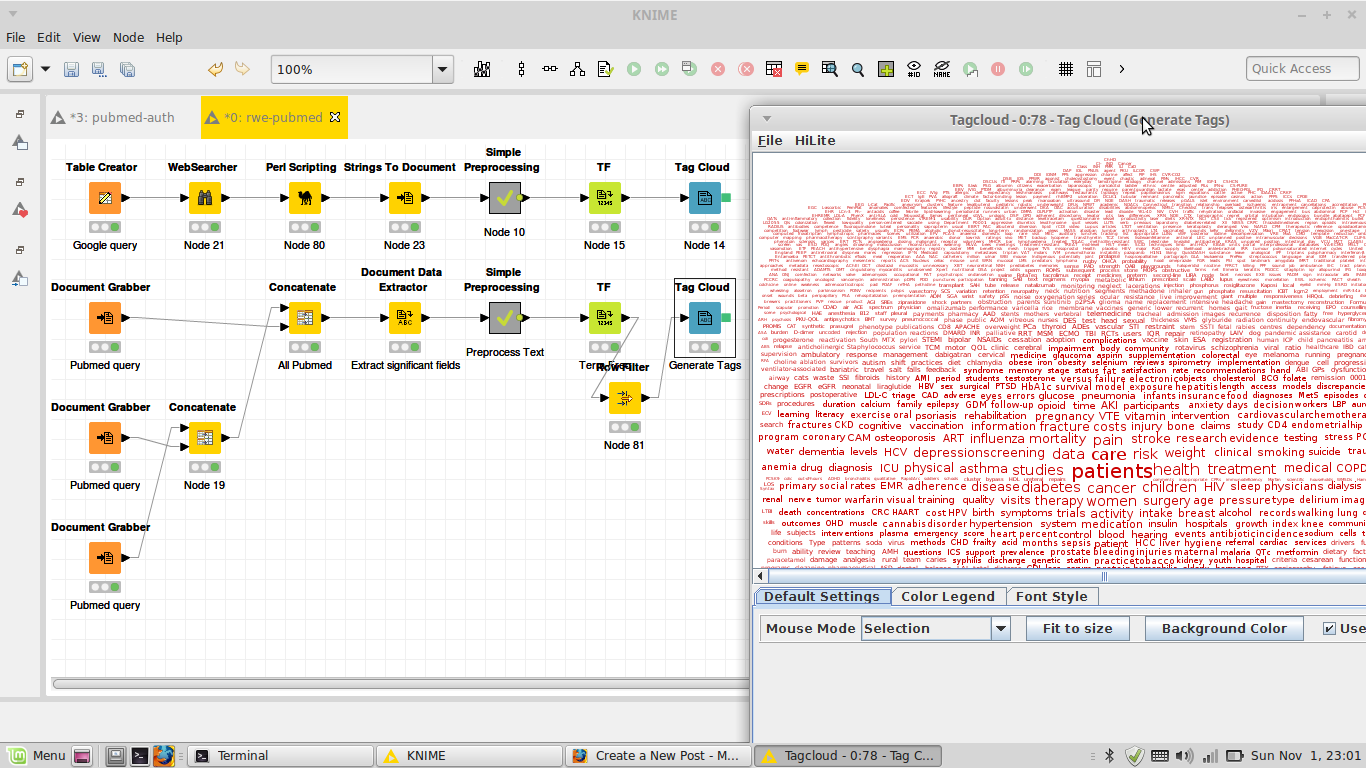This screenshot has width=1366, height=768.
Task: Click the Save workflow icon
Action: (x=71, y=69)
